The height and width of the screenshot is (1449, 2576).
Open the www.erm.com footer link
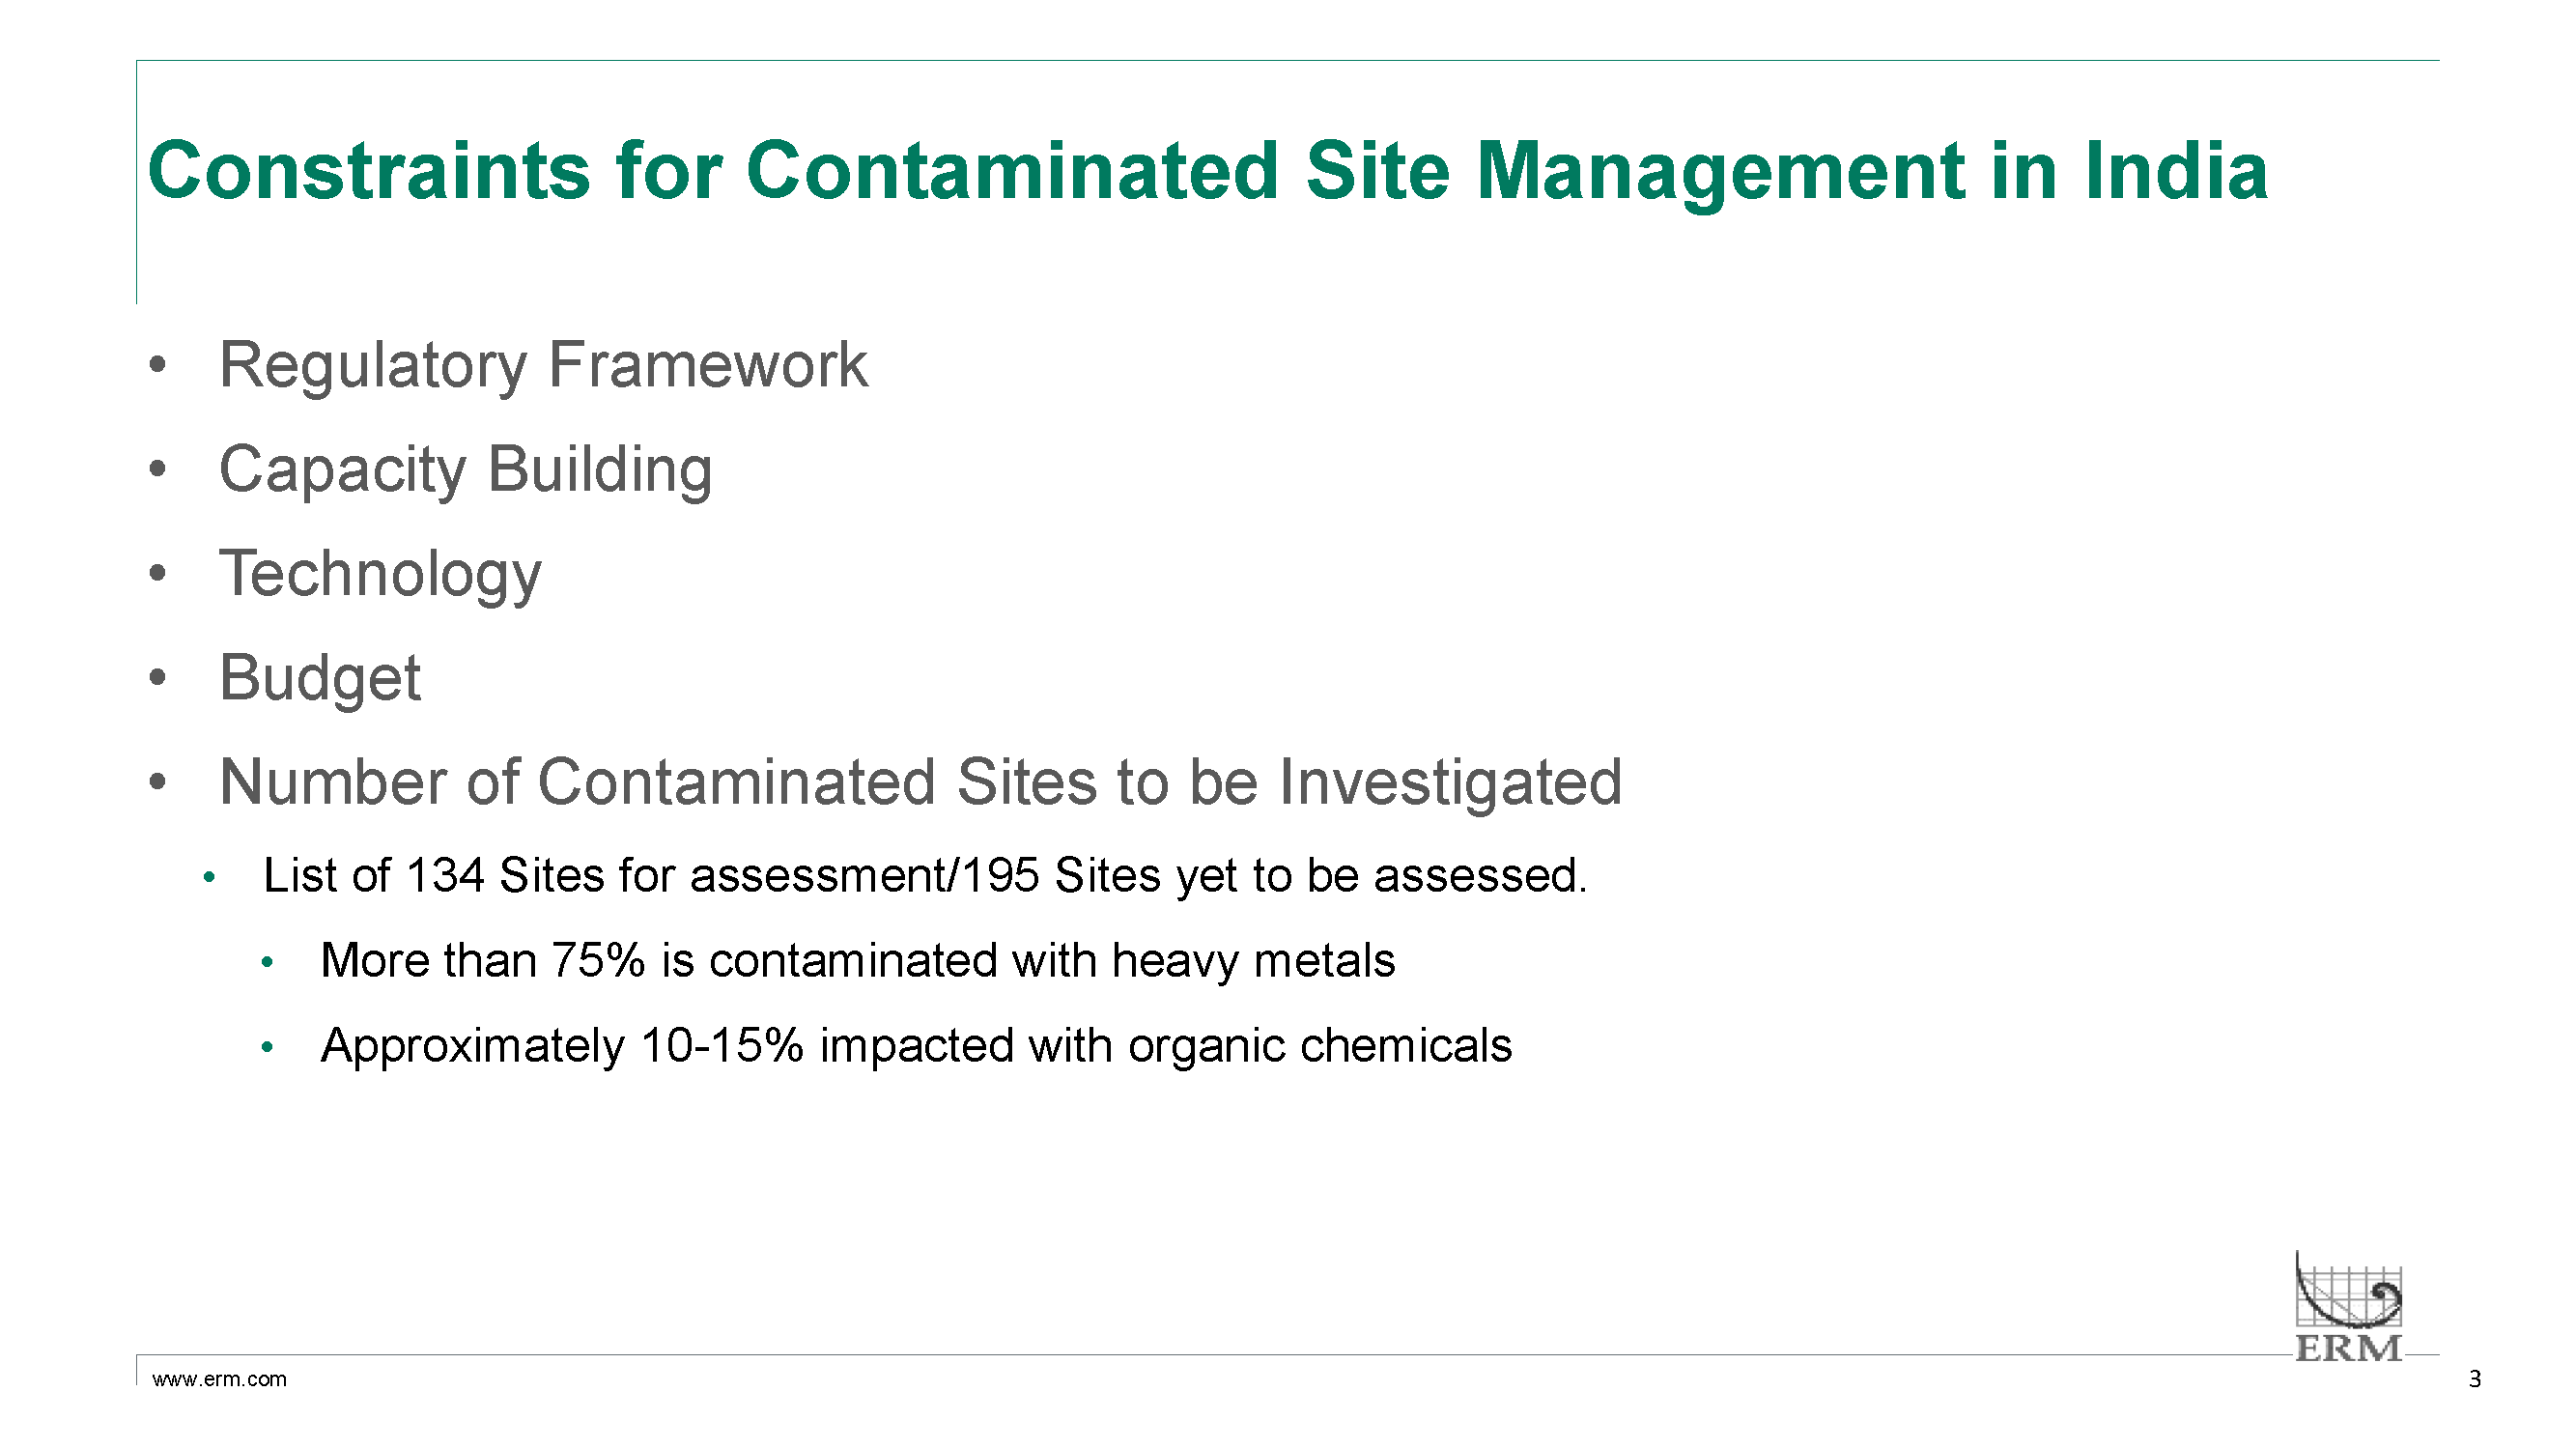click(219, 1379)
